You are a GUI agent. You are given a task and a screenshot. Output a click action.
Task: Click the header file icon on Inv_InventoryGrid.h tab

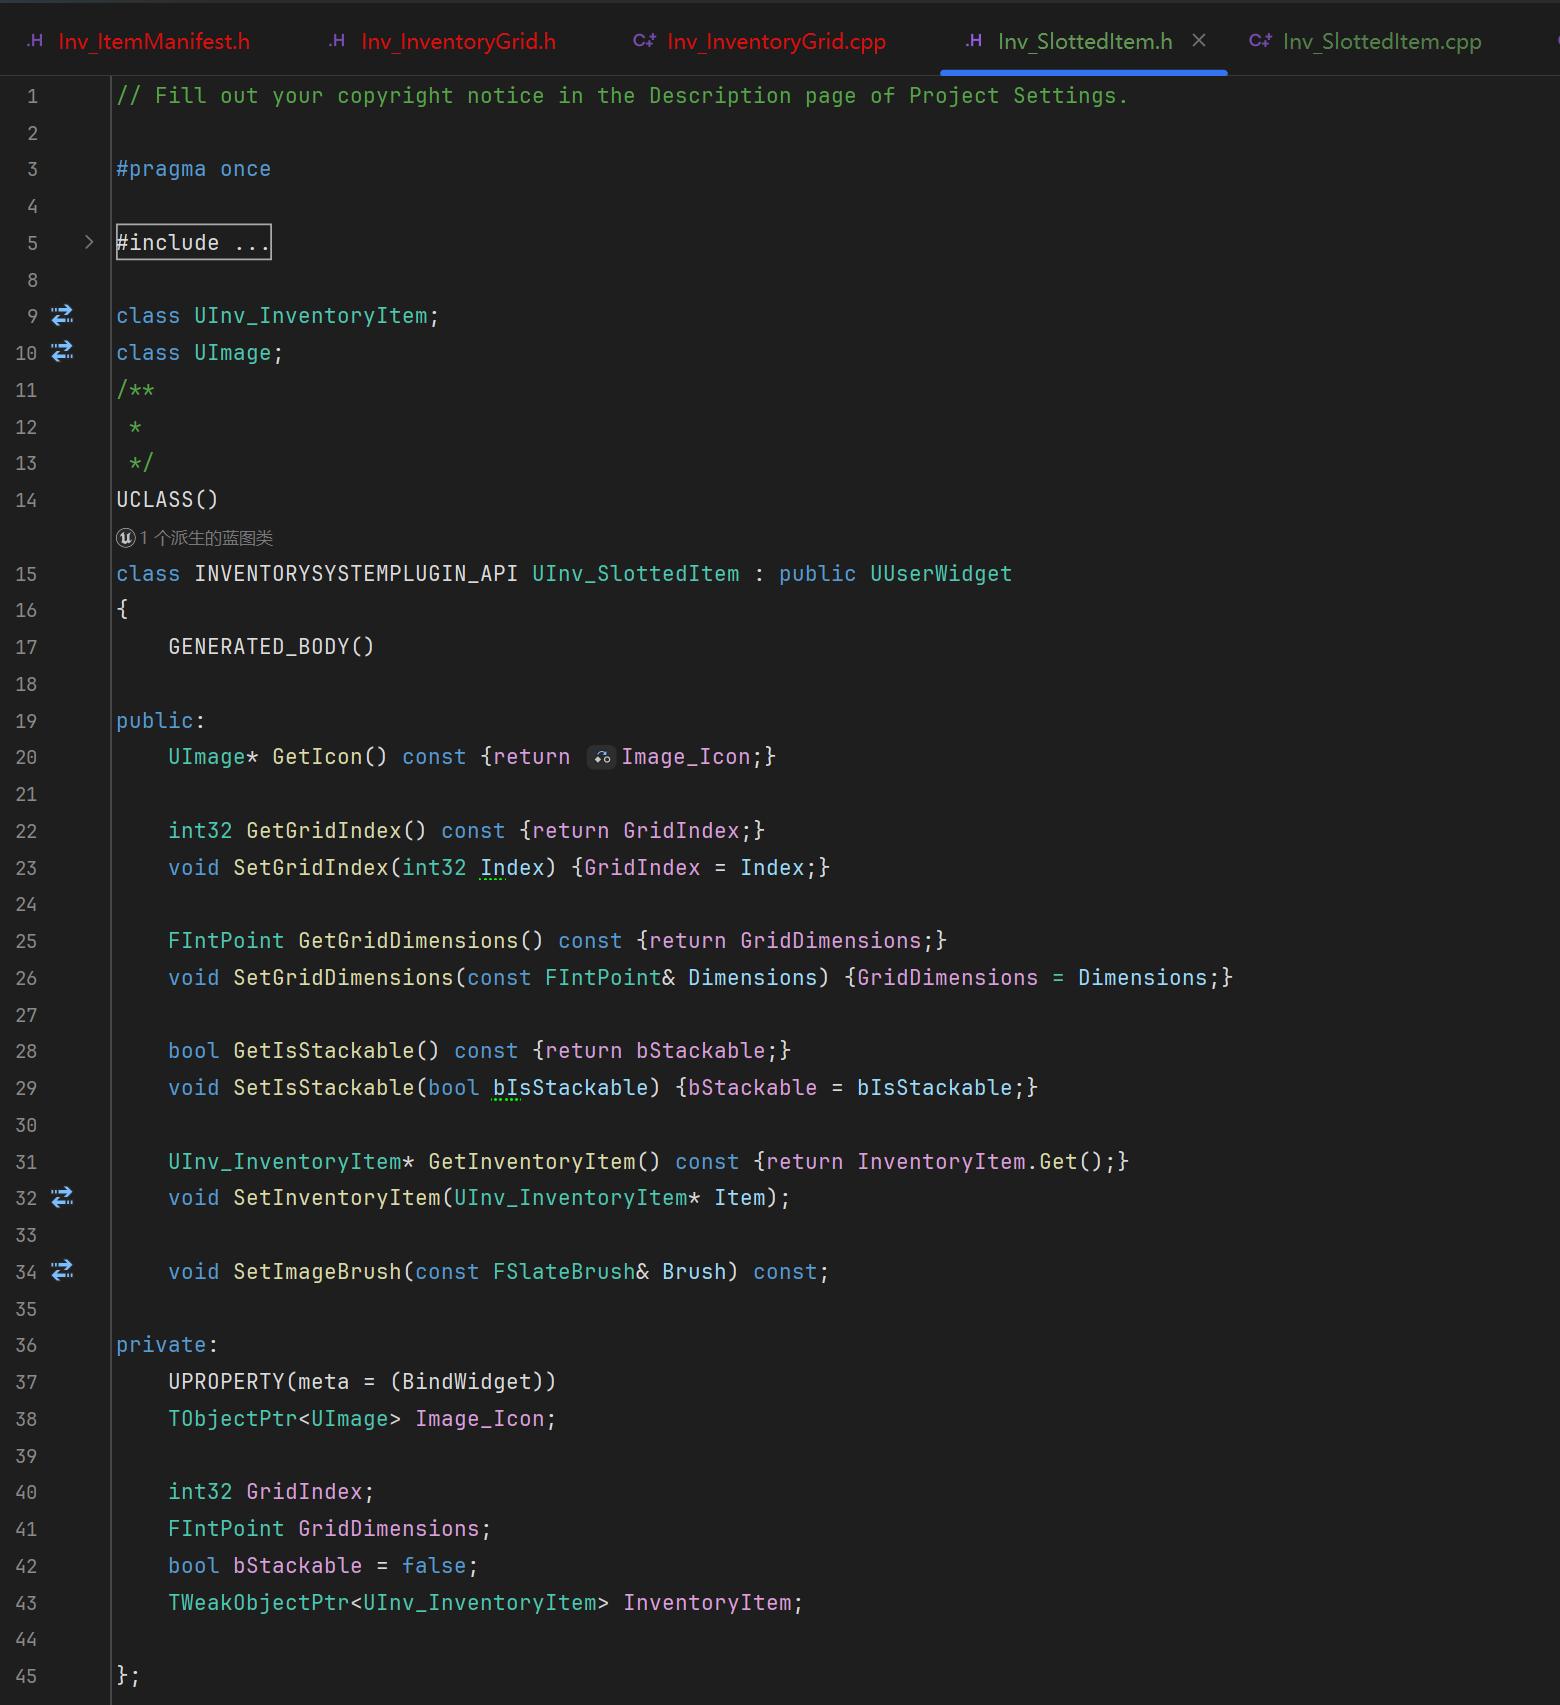pyautogui.click(x=337, y=41)
